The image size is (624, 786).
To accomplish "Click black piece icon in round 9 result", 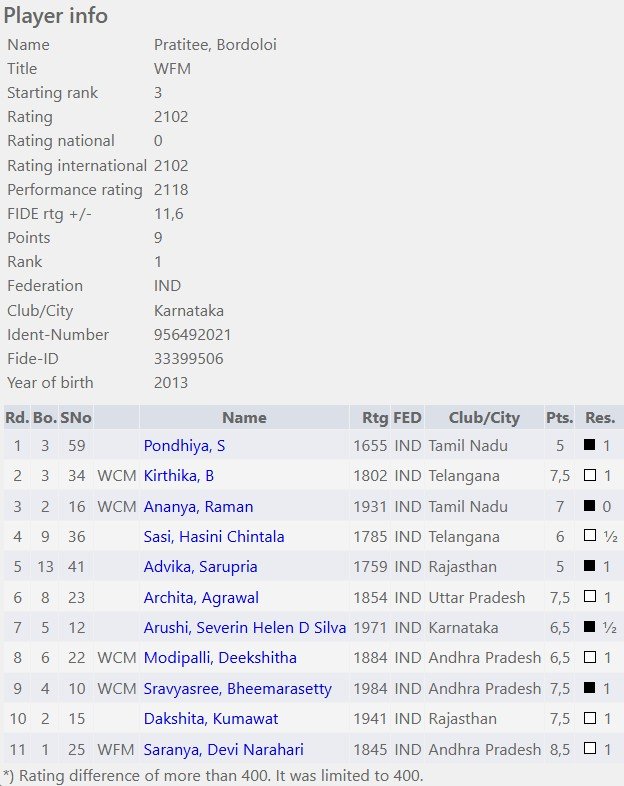I will [x=590, y=687].
